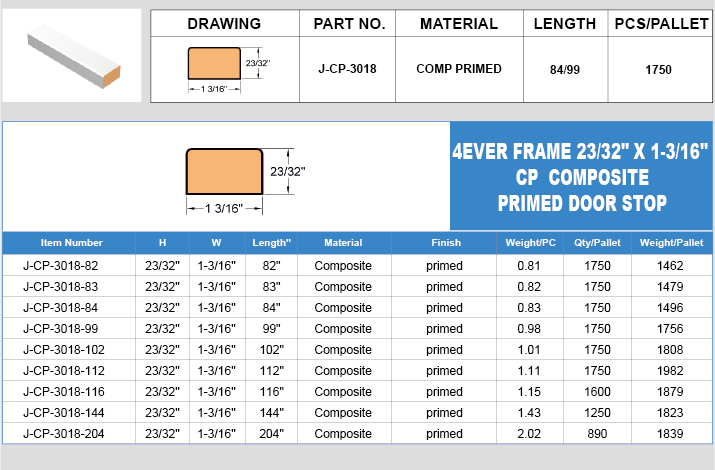This screenshot has width=715, height=470.
Task: Select item J-CP-3018-82
Action: pos(61,266)
